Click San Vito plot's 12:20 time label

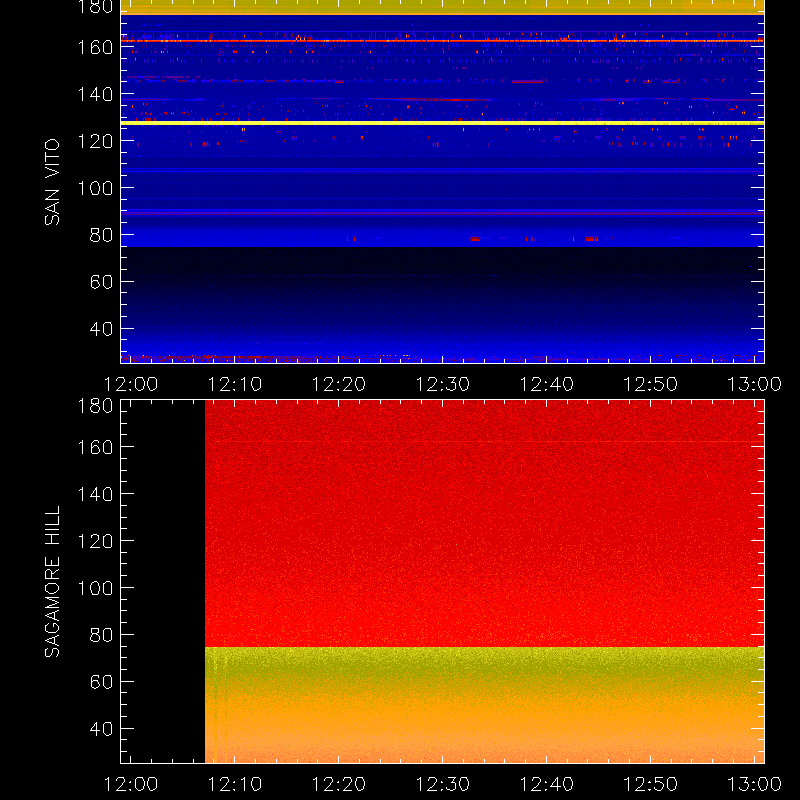[339, 384]
